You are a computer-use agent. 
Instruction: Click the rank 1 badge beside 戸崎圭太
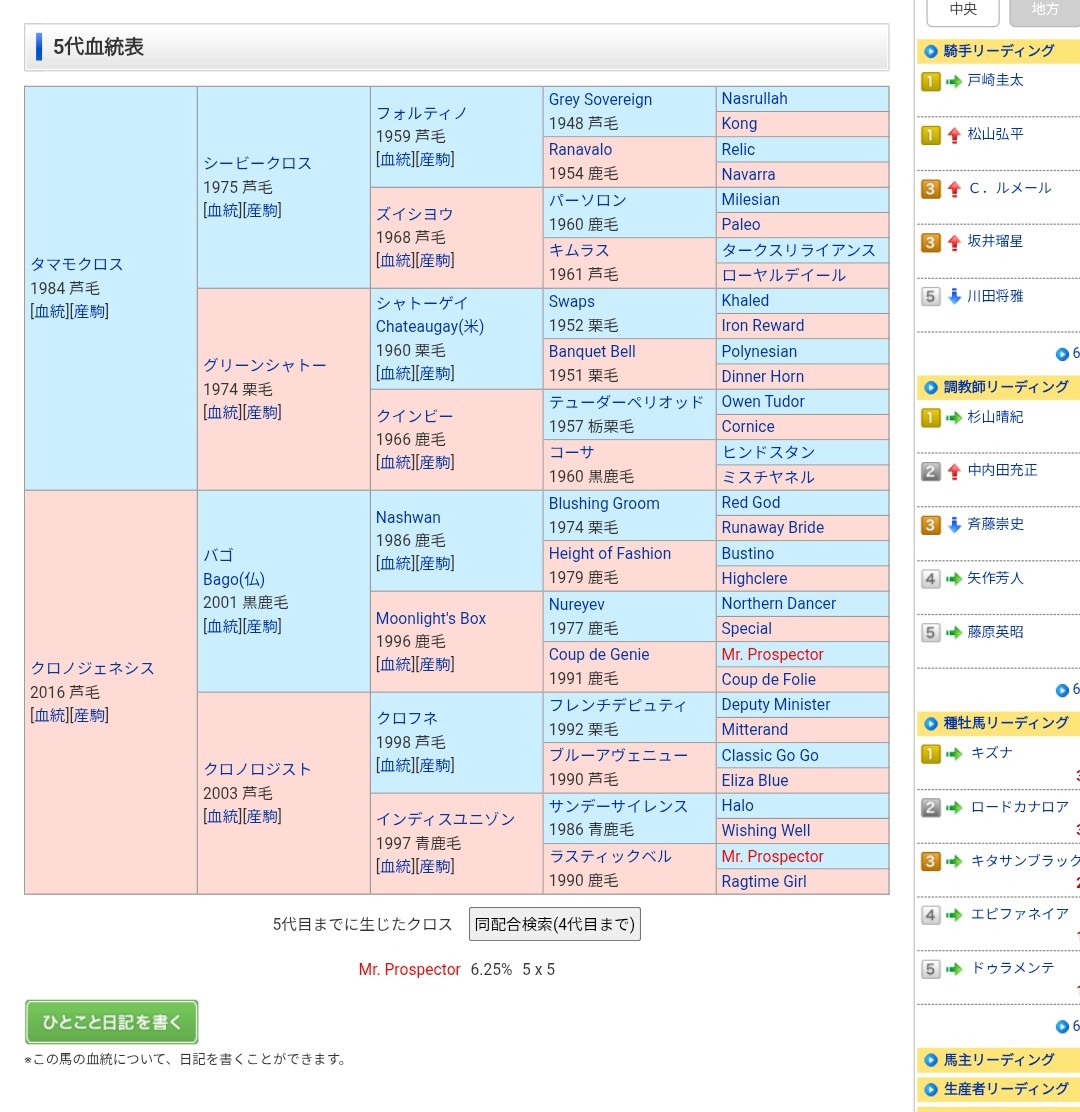(x=930, y=81)
